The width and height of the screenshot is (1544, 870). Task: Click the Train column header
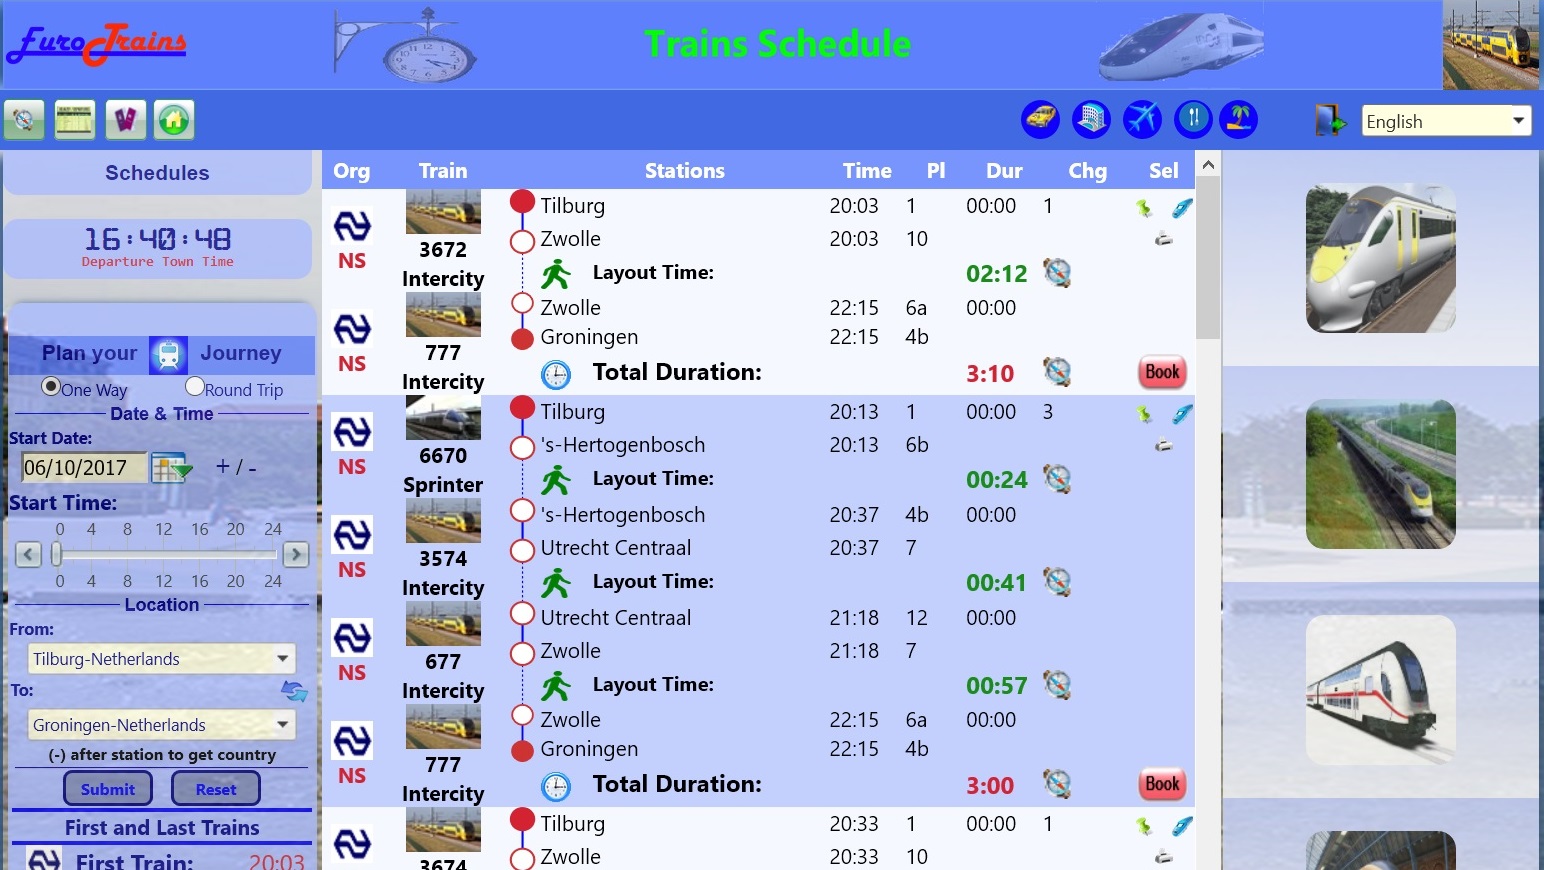click(443, 171)
